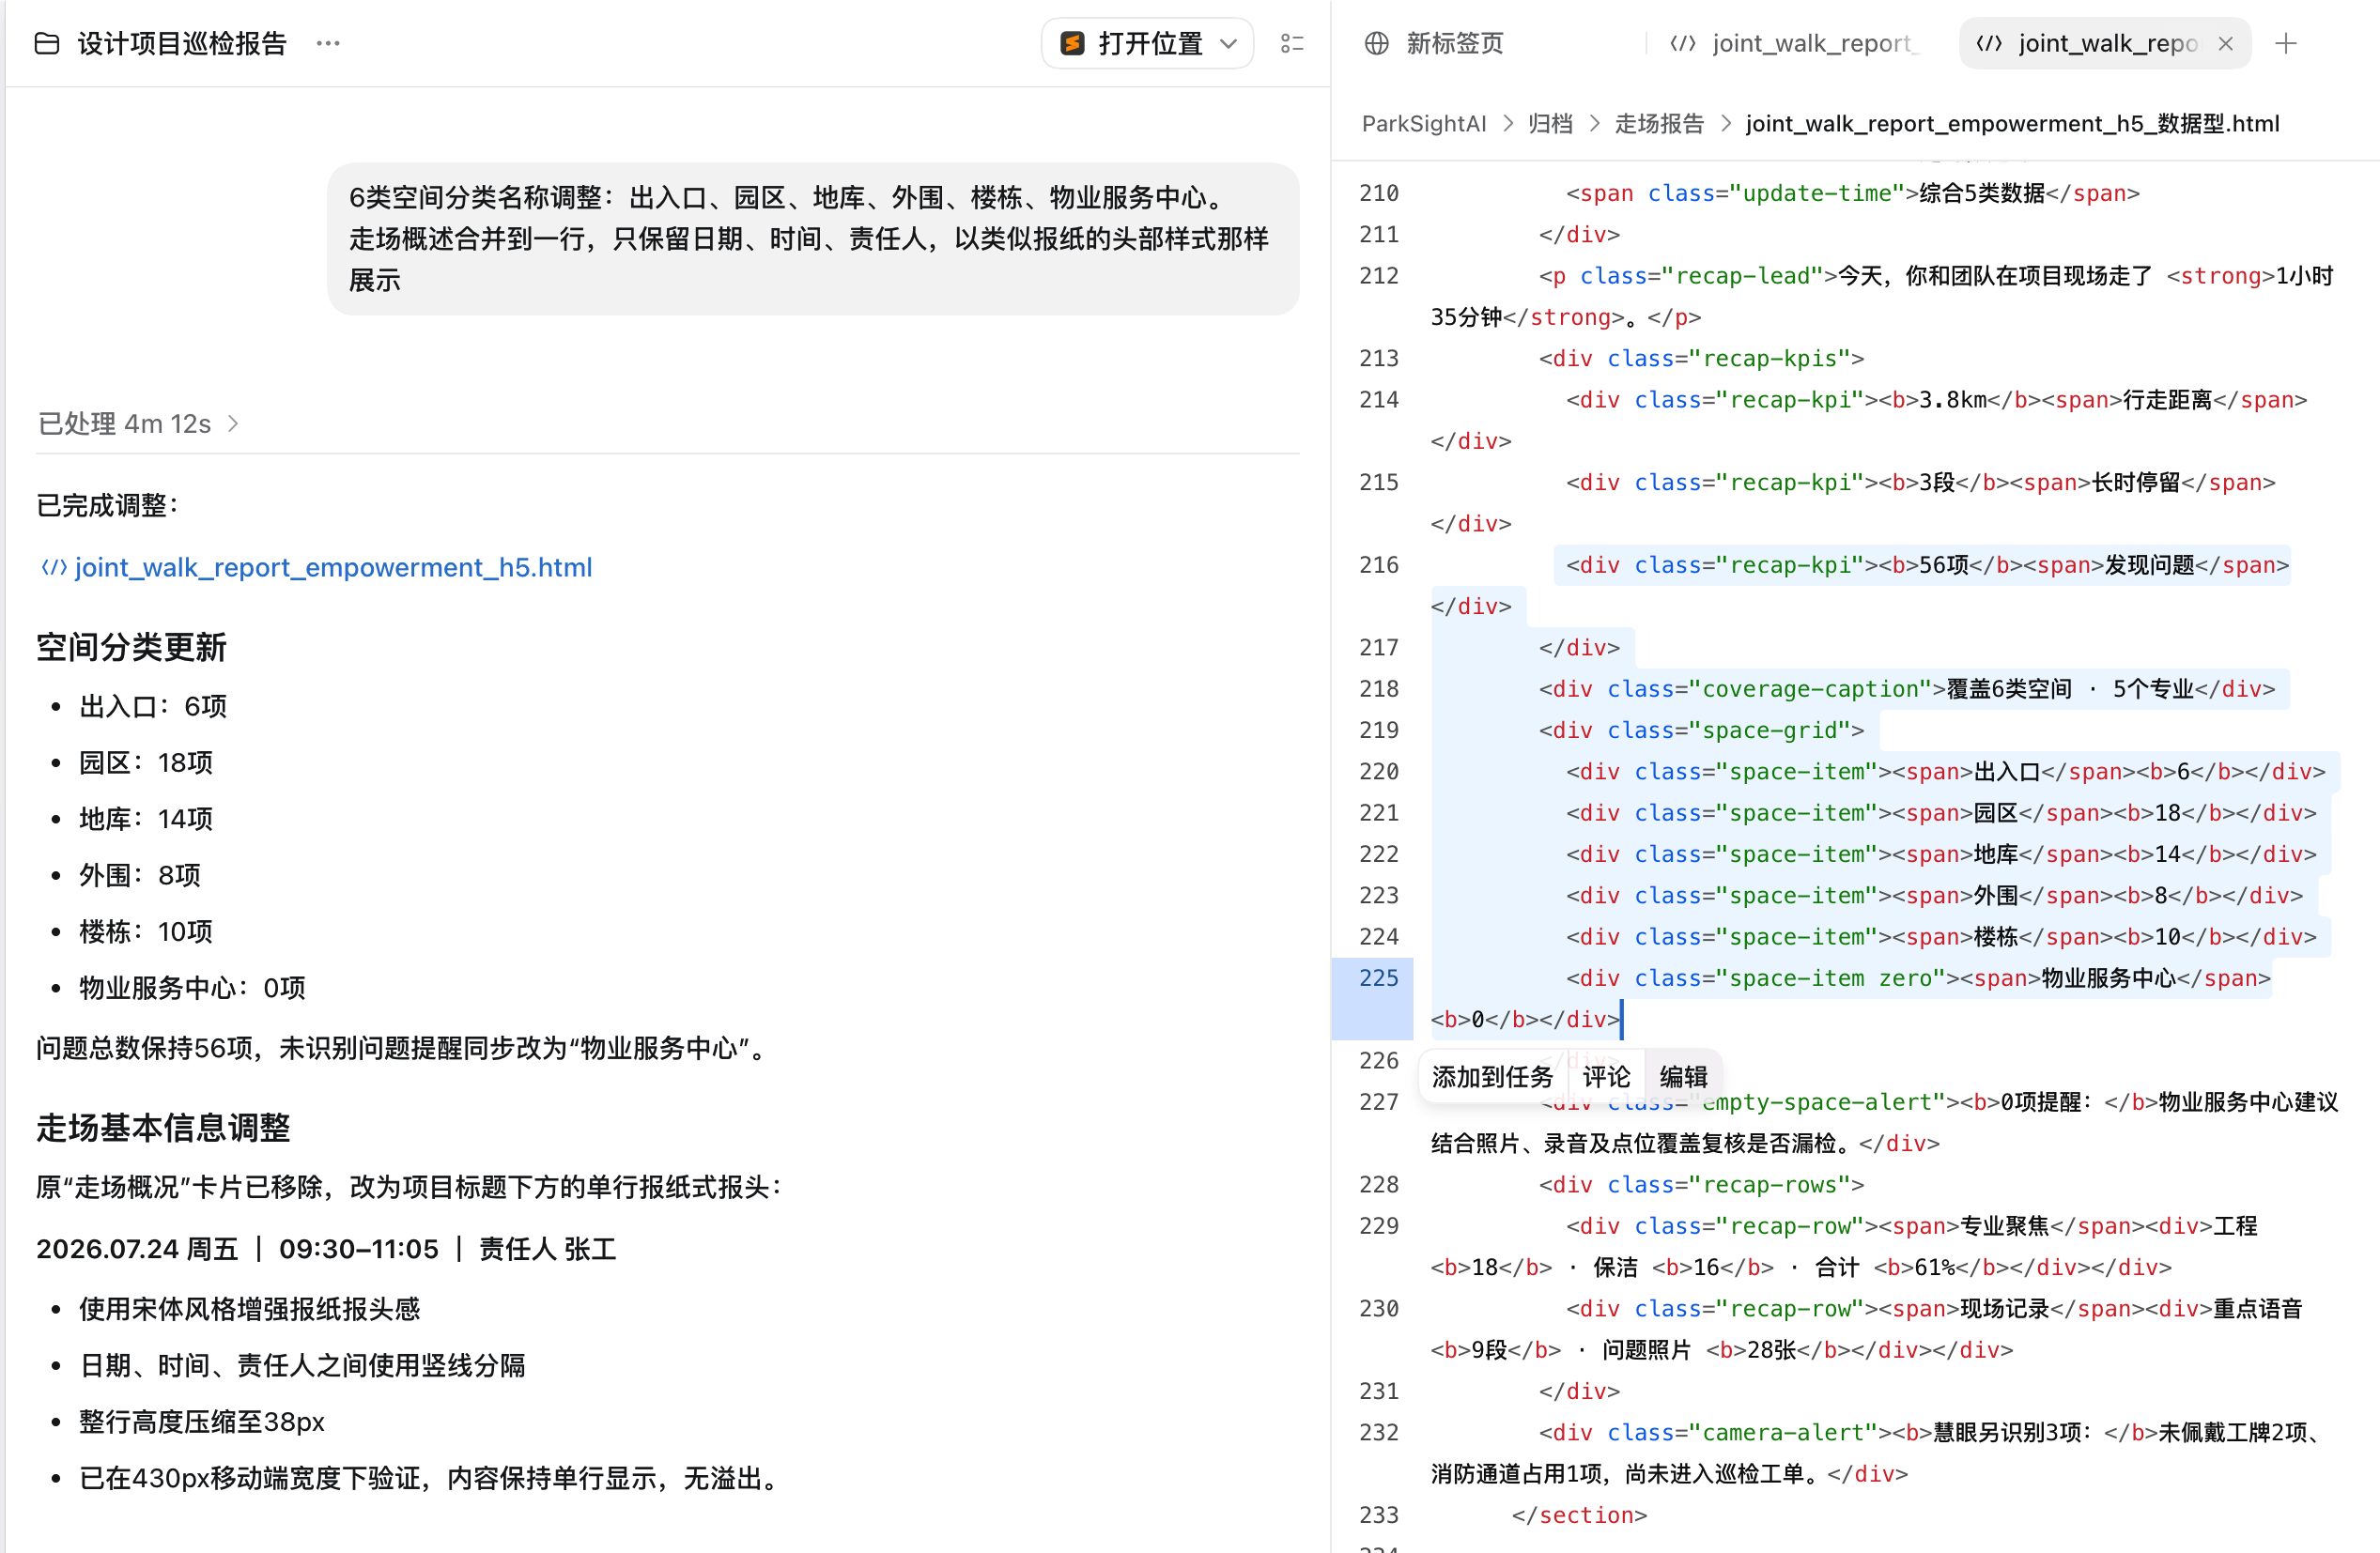Click 添加到任务 in the selection popup
The width and height of the screenshot is (2380, 1553).
coord(1492,1076)
